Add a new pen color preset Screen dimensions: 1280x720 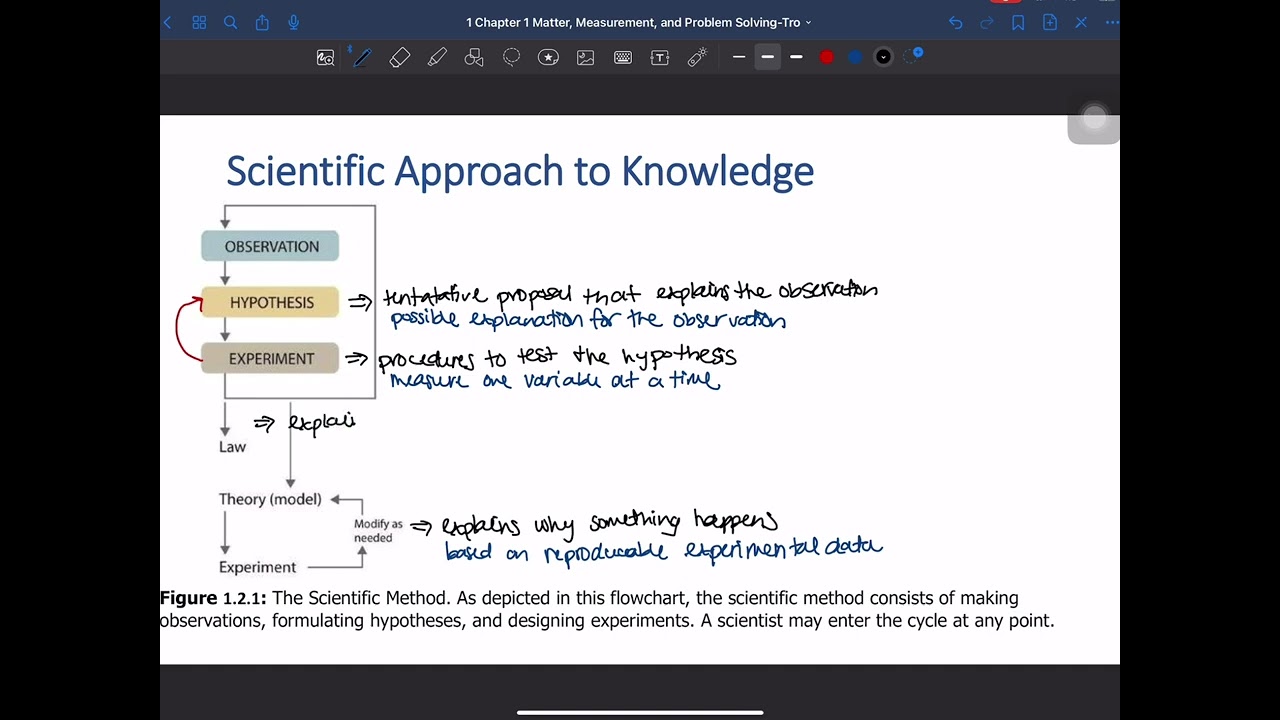pyautogui.click(x=913, y=56)
